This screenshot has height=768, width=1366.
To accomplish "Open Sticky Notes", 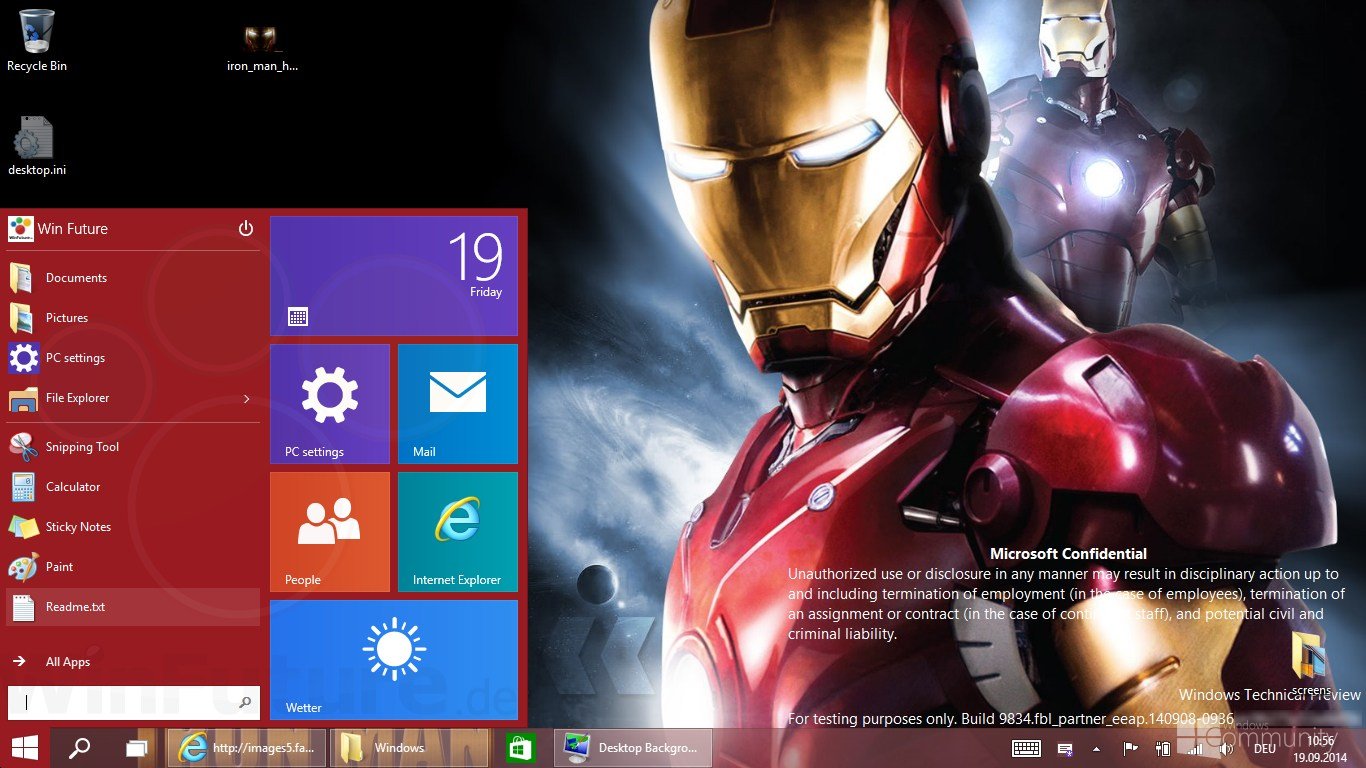I will pyautogui.click(x=133, y=527).
